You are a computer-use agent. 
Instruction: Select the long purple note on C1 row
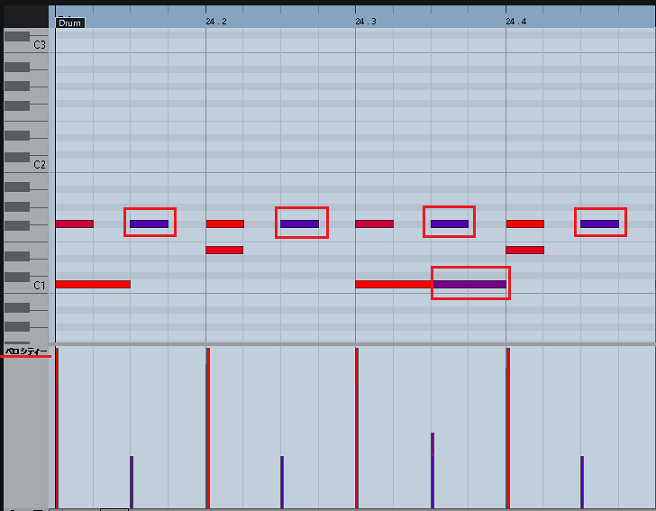tap(470, 284)
